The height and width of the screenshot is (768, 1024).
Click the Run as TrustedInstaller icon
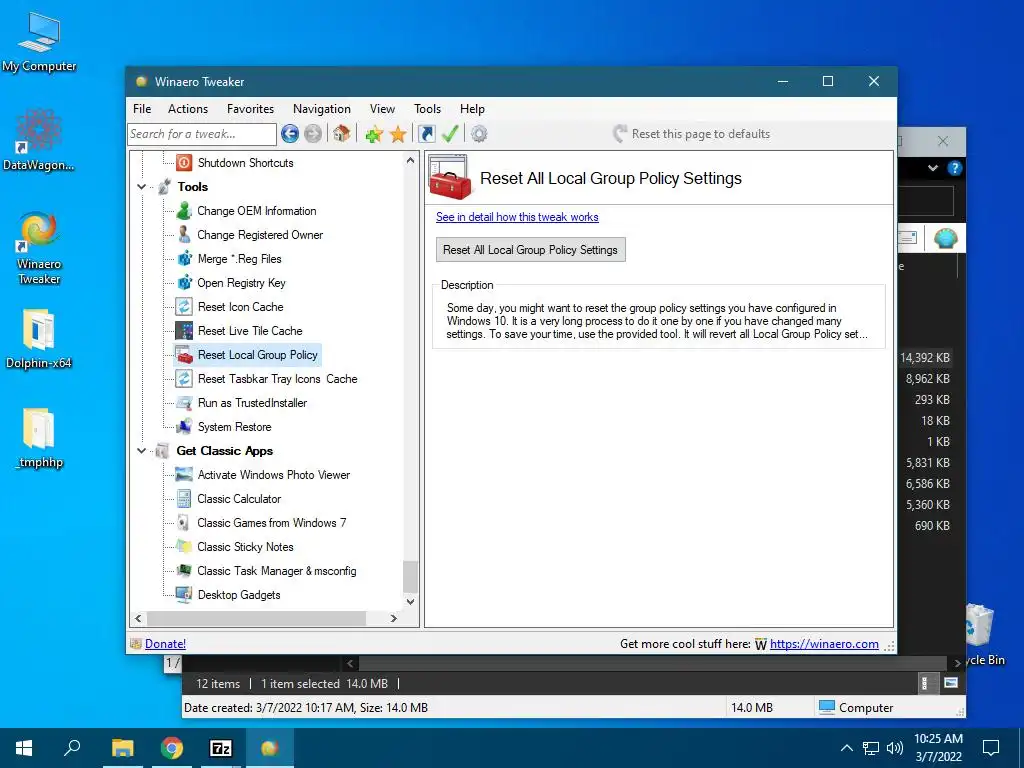click(184, 403)
